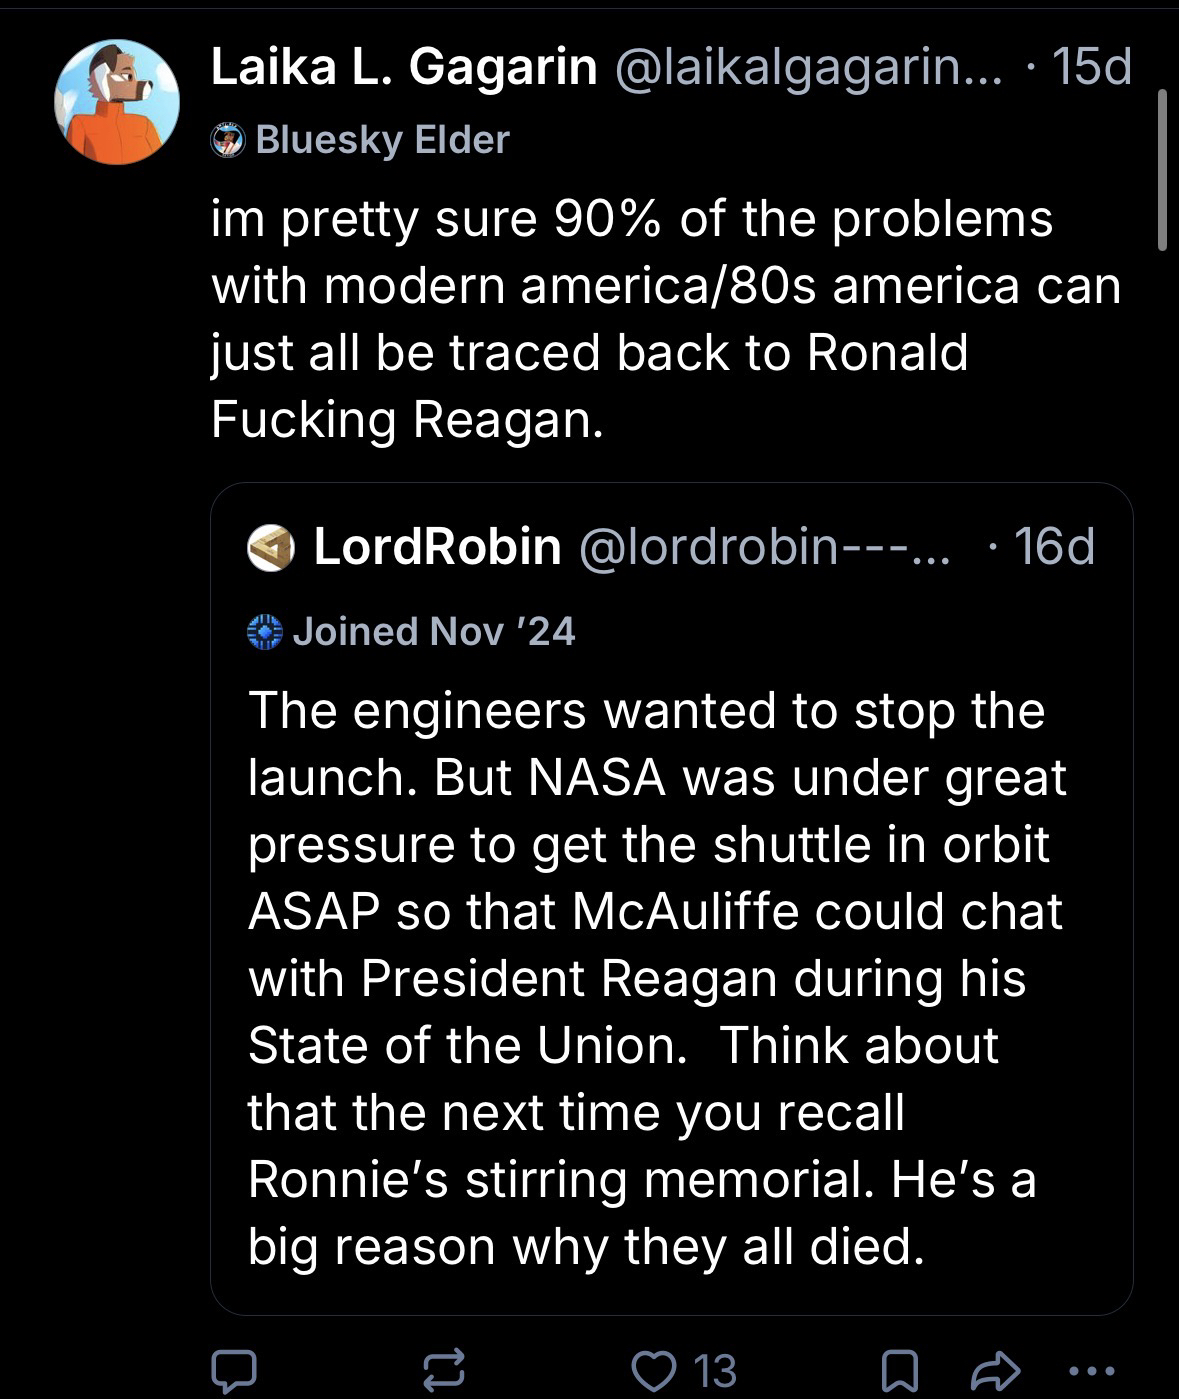Click the share arrow icon
The image size is (1179, 1399).
pyautogui.click(x=995, y=1370)
